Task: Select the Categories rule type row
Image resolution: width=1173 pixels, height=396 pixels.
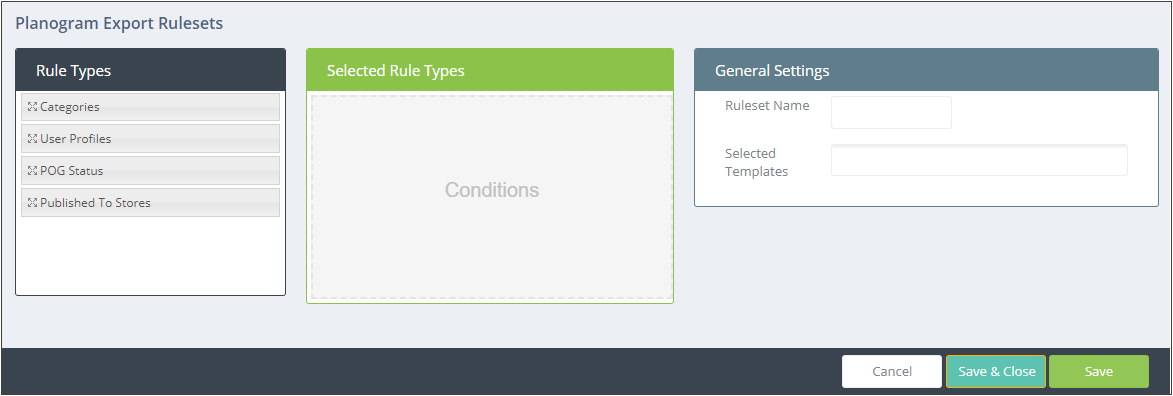Action: point(150,107)
